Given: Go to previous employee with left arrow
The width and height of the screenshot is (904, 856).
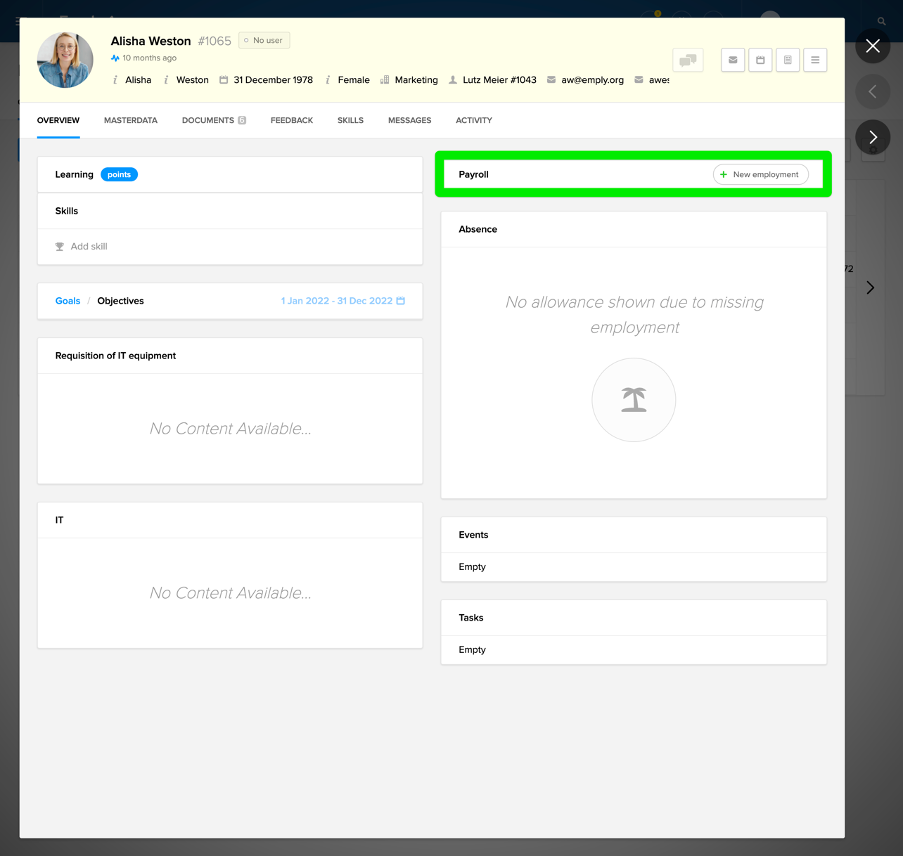Looking at the screenshot, I should point(873,92).
